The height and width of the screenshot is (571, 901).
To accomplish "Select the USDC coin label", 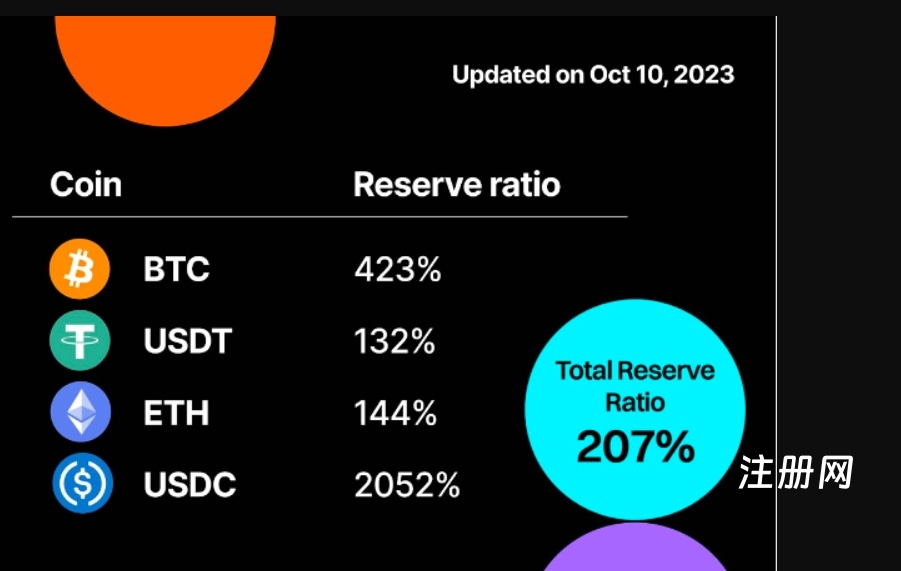I will click(190, 486).
